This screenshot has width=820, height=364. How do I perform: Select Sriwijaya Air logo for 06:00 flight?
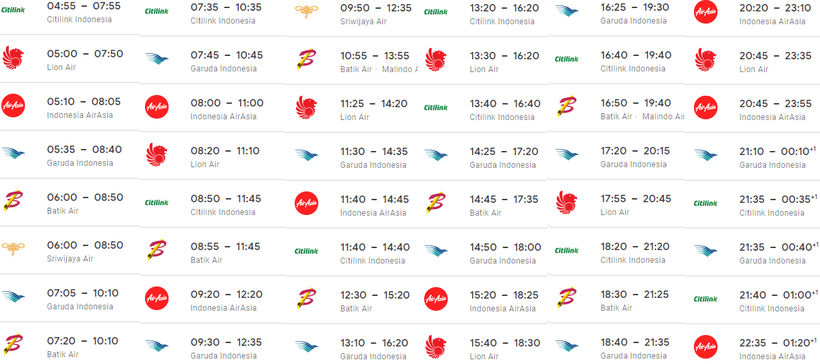[x=13, y=249]
